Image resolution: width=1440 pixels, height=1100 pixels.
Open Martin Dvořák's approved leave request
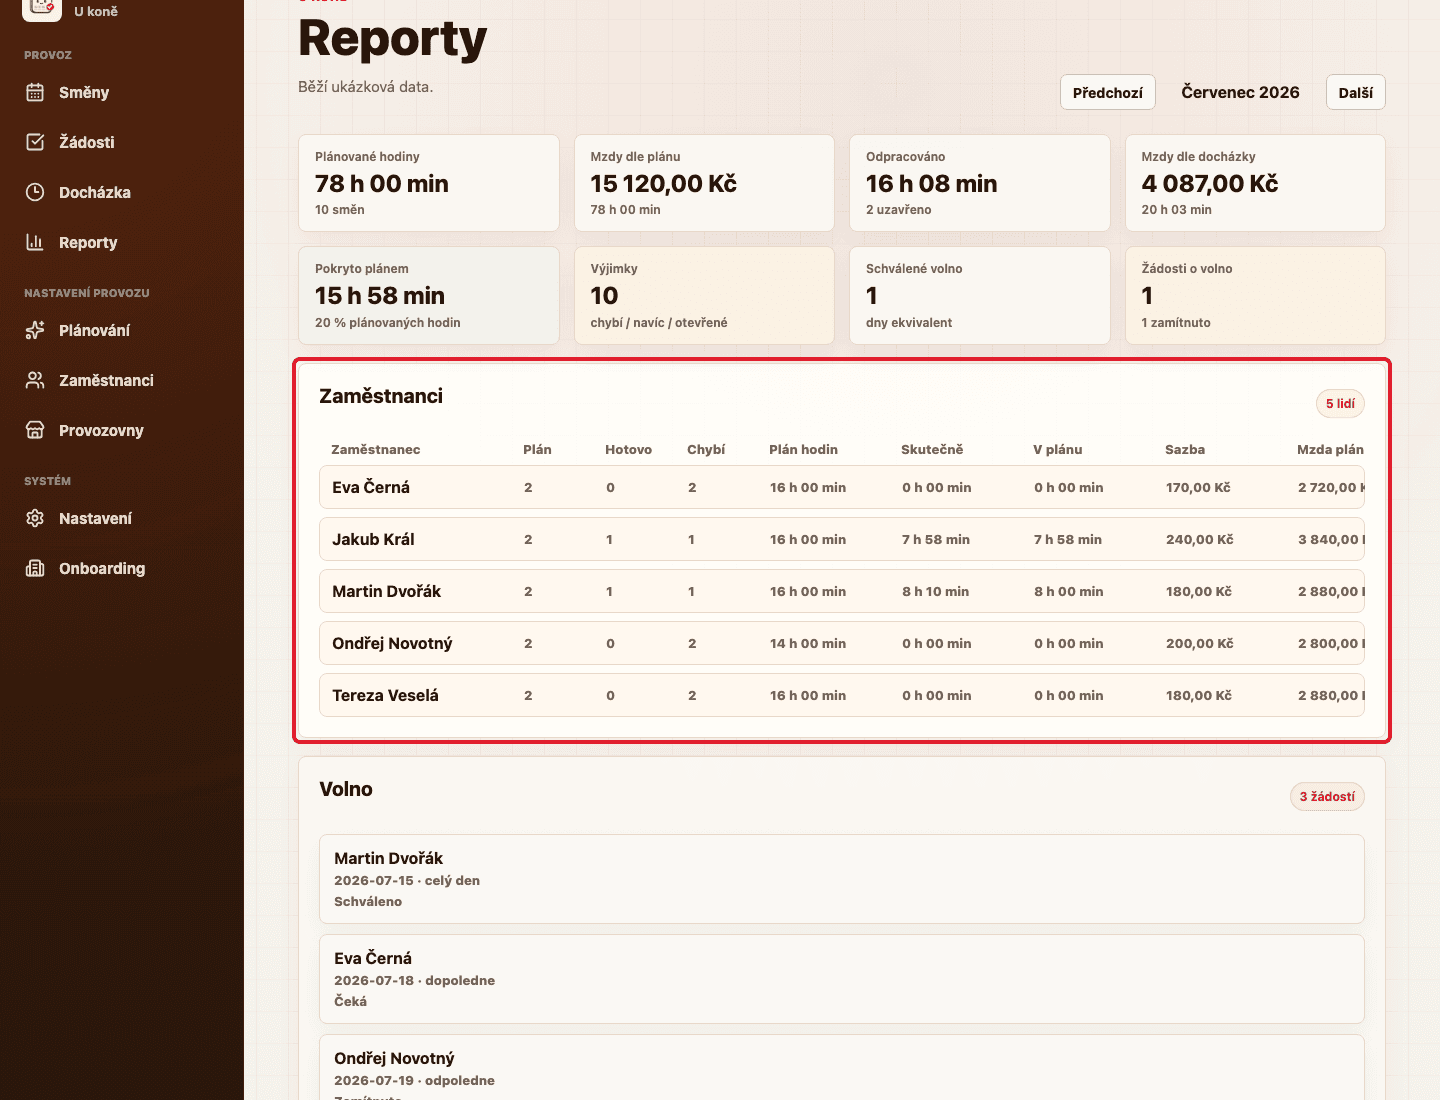coord(842,879)
